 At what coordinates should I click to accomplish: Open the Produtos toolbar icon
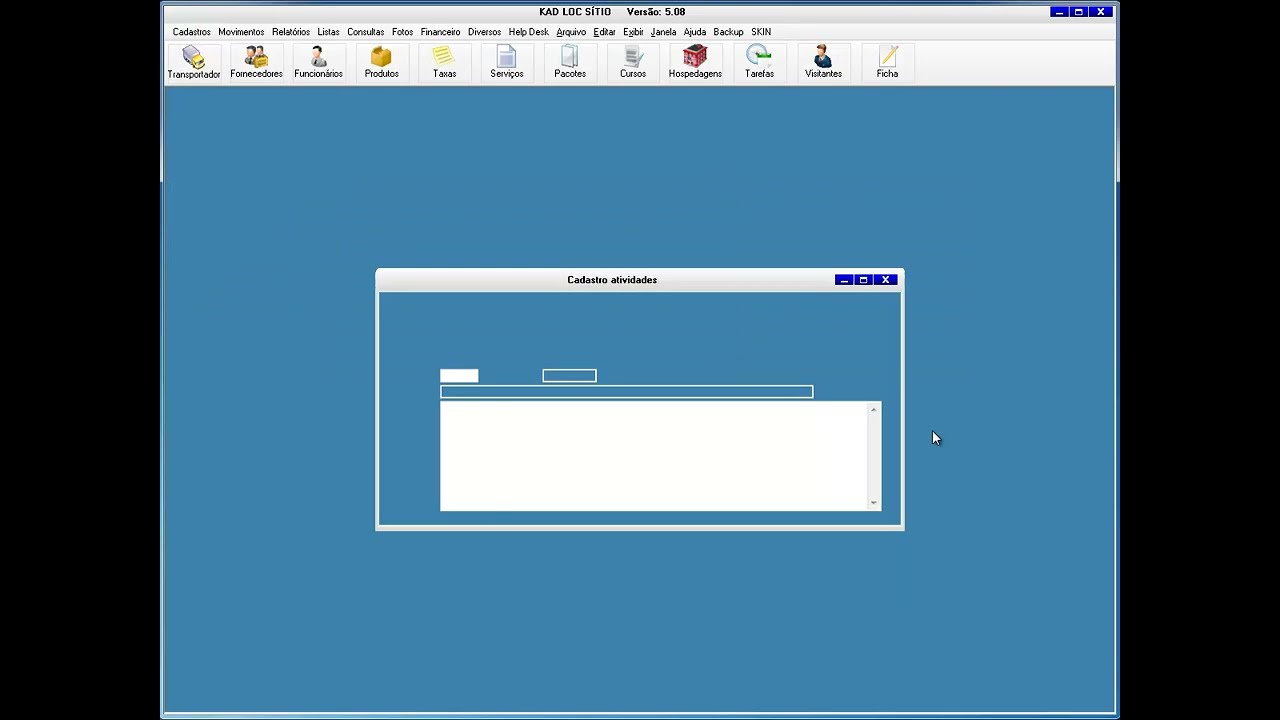[381, 62]
